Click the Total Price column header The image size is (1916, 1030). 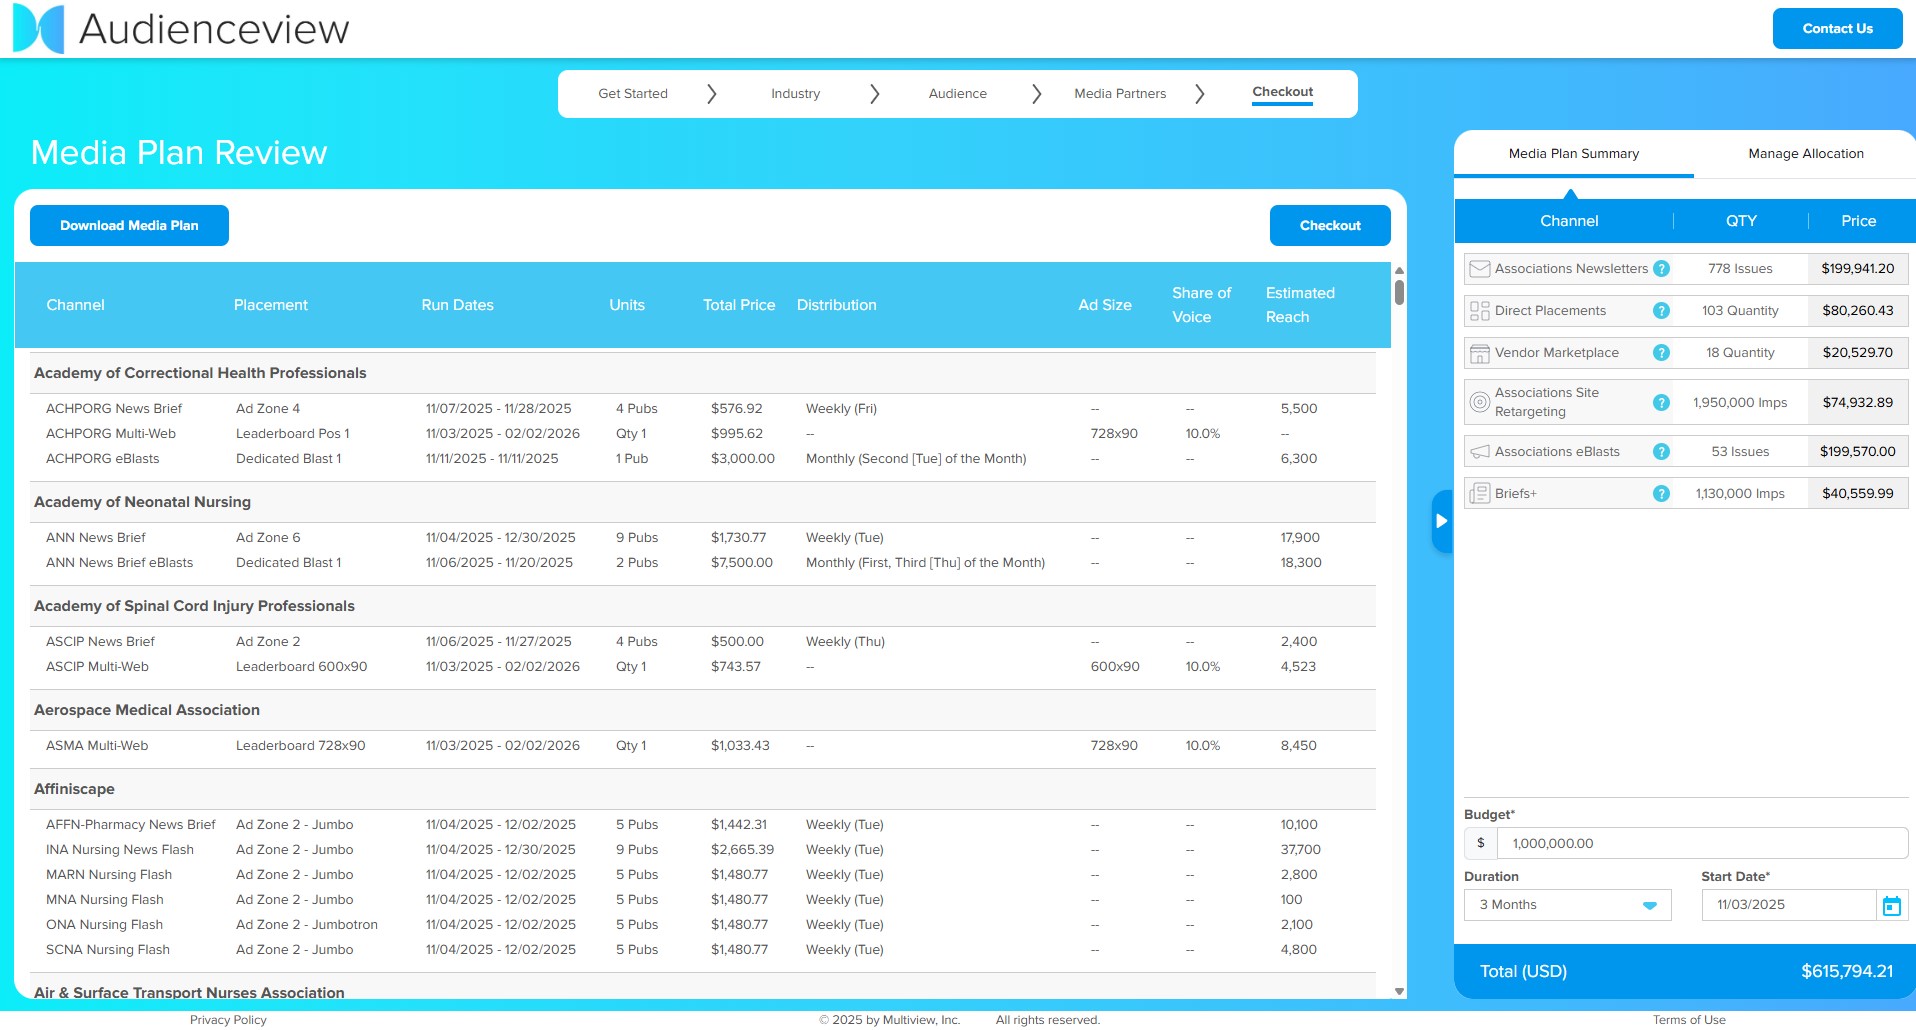[739, 305]
